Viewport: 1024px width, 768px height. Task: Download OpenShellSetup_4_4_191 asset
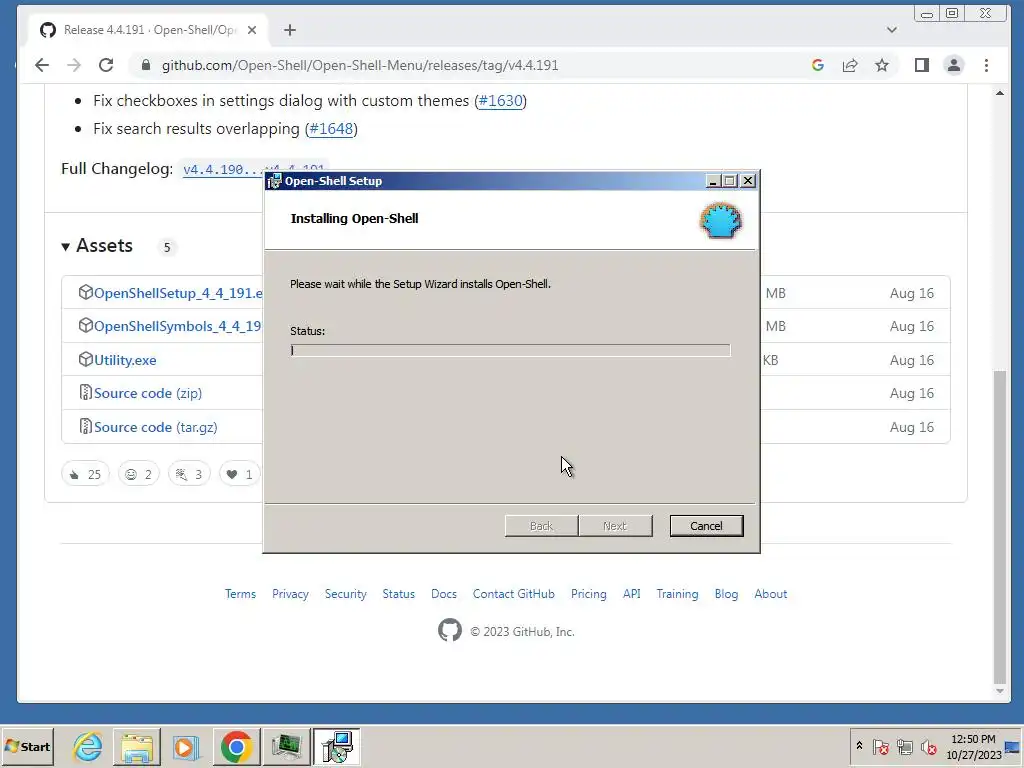(178, 293)
